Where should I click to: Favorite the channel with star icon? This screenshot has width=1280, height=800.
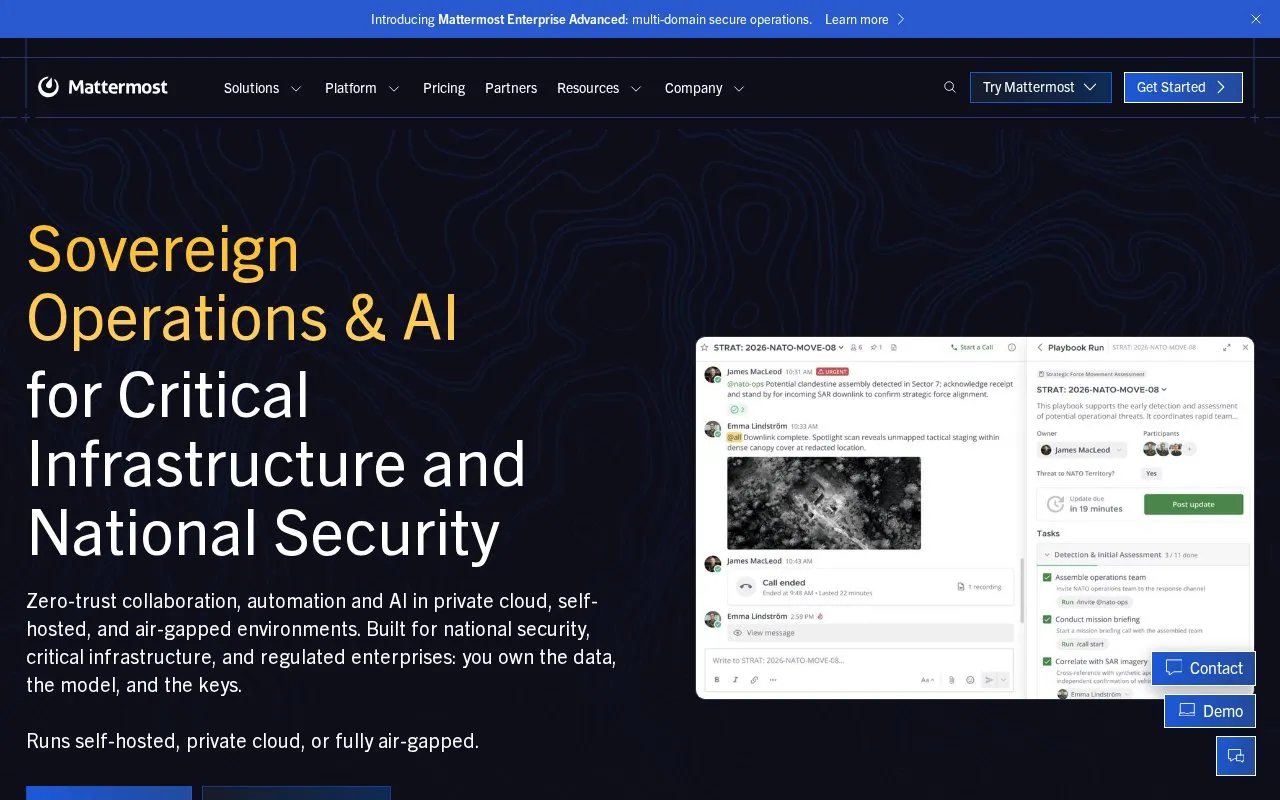(704, 347)
